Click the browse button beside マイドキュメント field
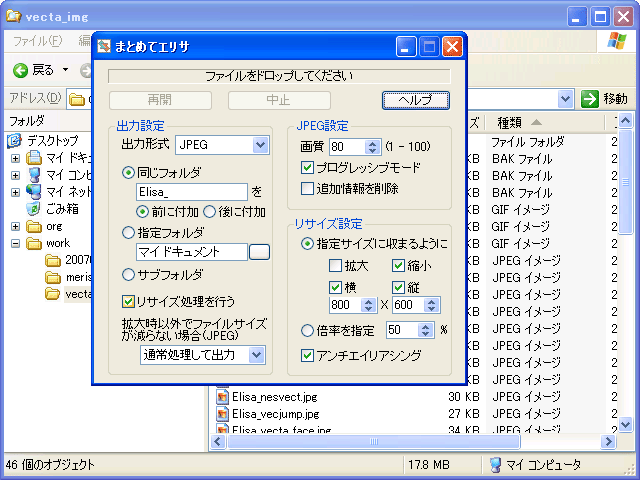This screenshot has height=480, width=640. (x=259, y=252)
